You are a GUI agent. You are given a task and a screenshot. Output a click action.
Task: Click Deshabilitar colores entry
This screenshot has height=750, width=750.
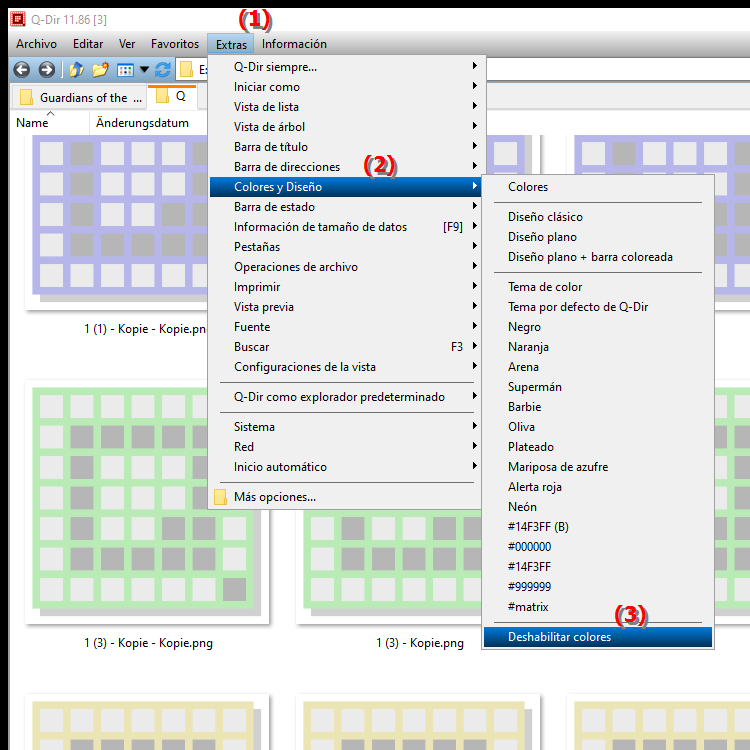point(598,637)
